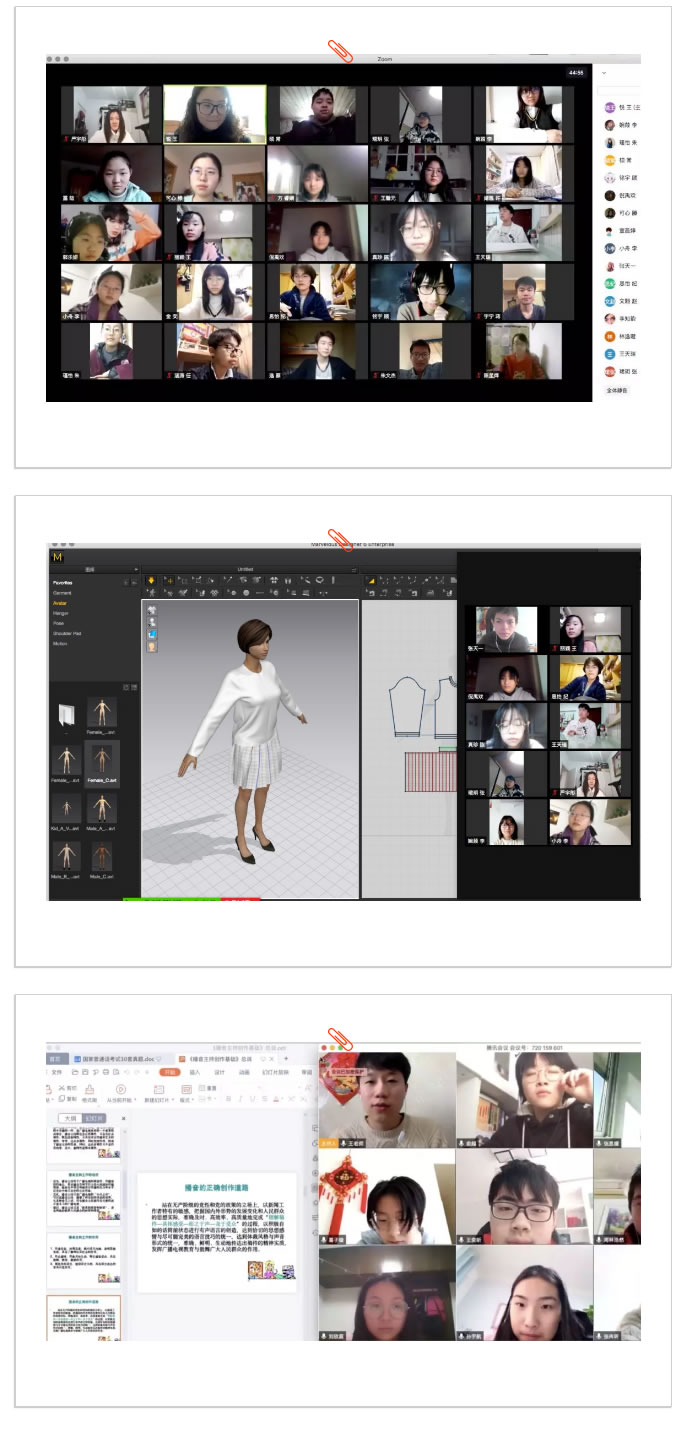The image size is (687, 1432).
Task: Click the avatar-head display icon beside the 3D view
Action: [x=153, y=646]
